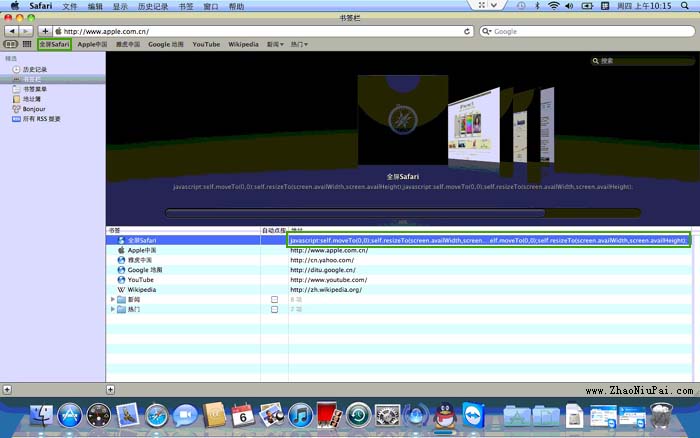The image size is (700, 438).
Task: Open Photo Booth in the Dock
Action: [x=329, y=415]
